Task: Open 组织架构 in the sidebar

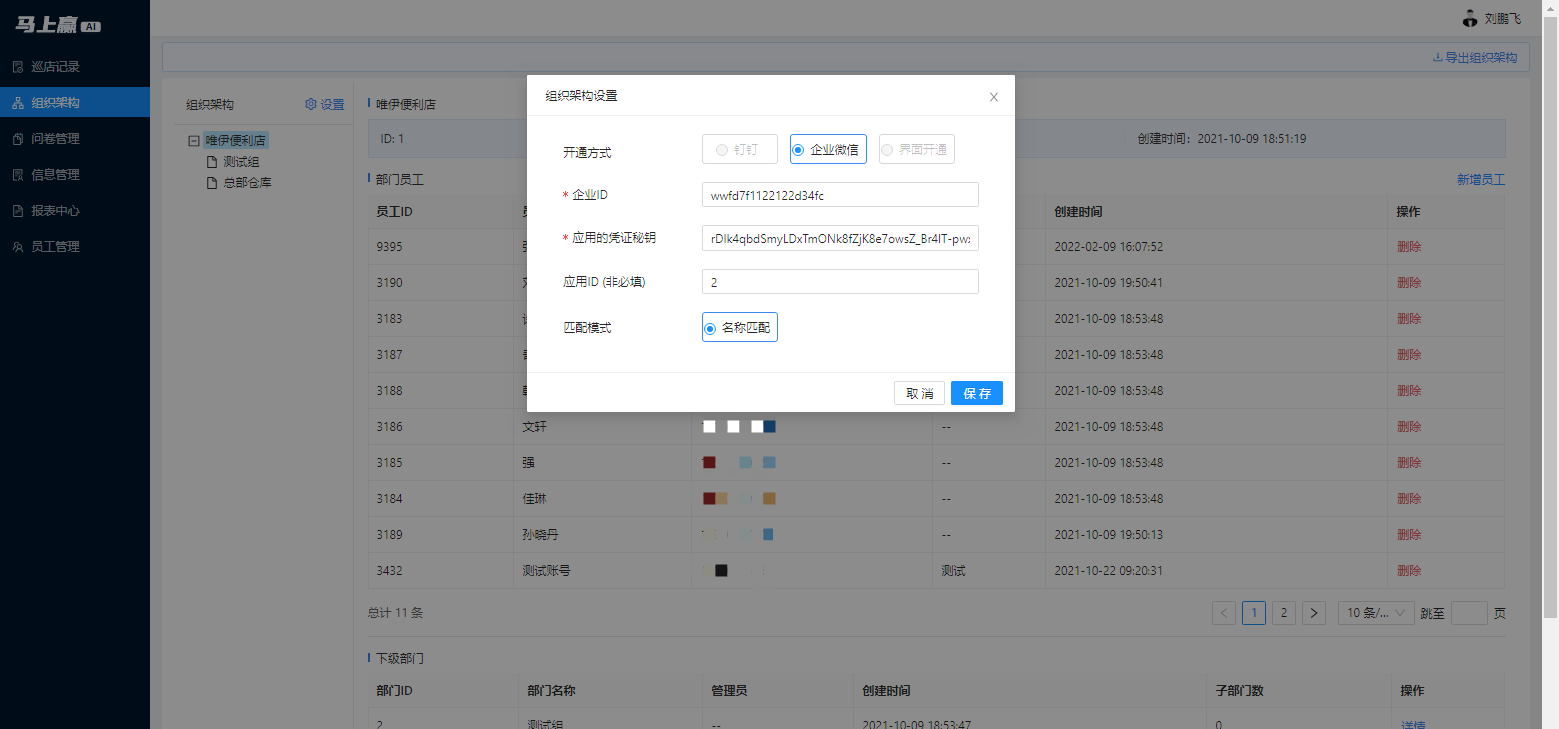Action: (75, 103)
